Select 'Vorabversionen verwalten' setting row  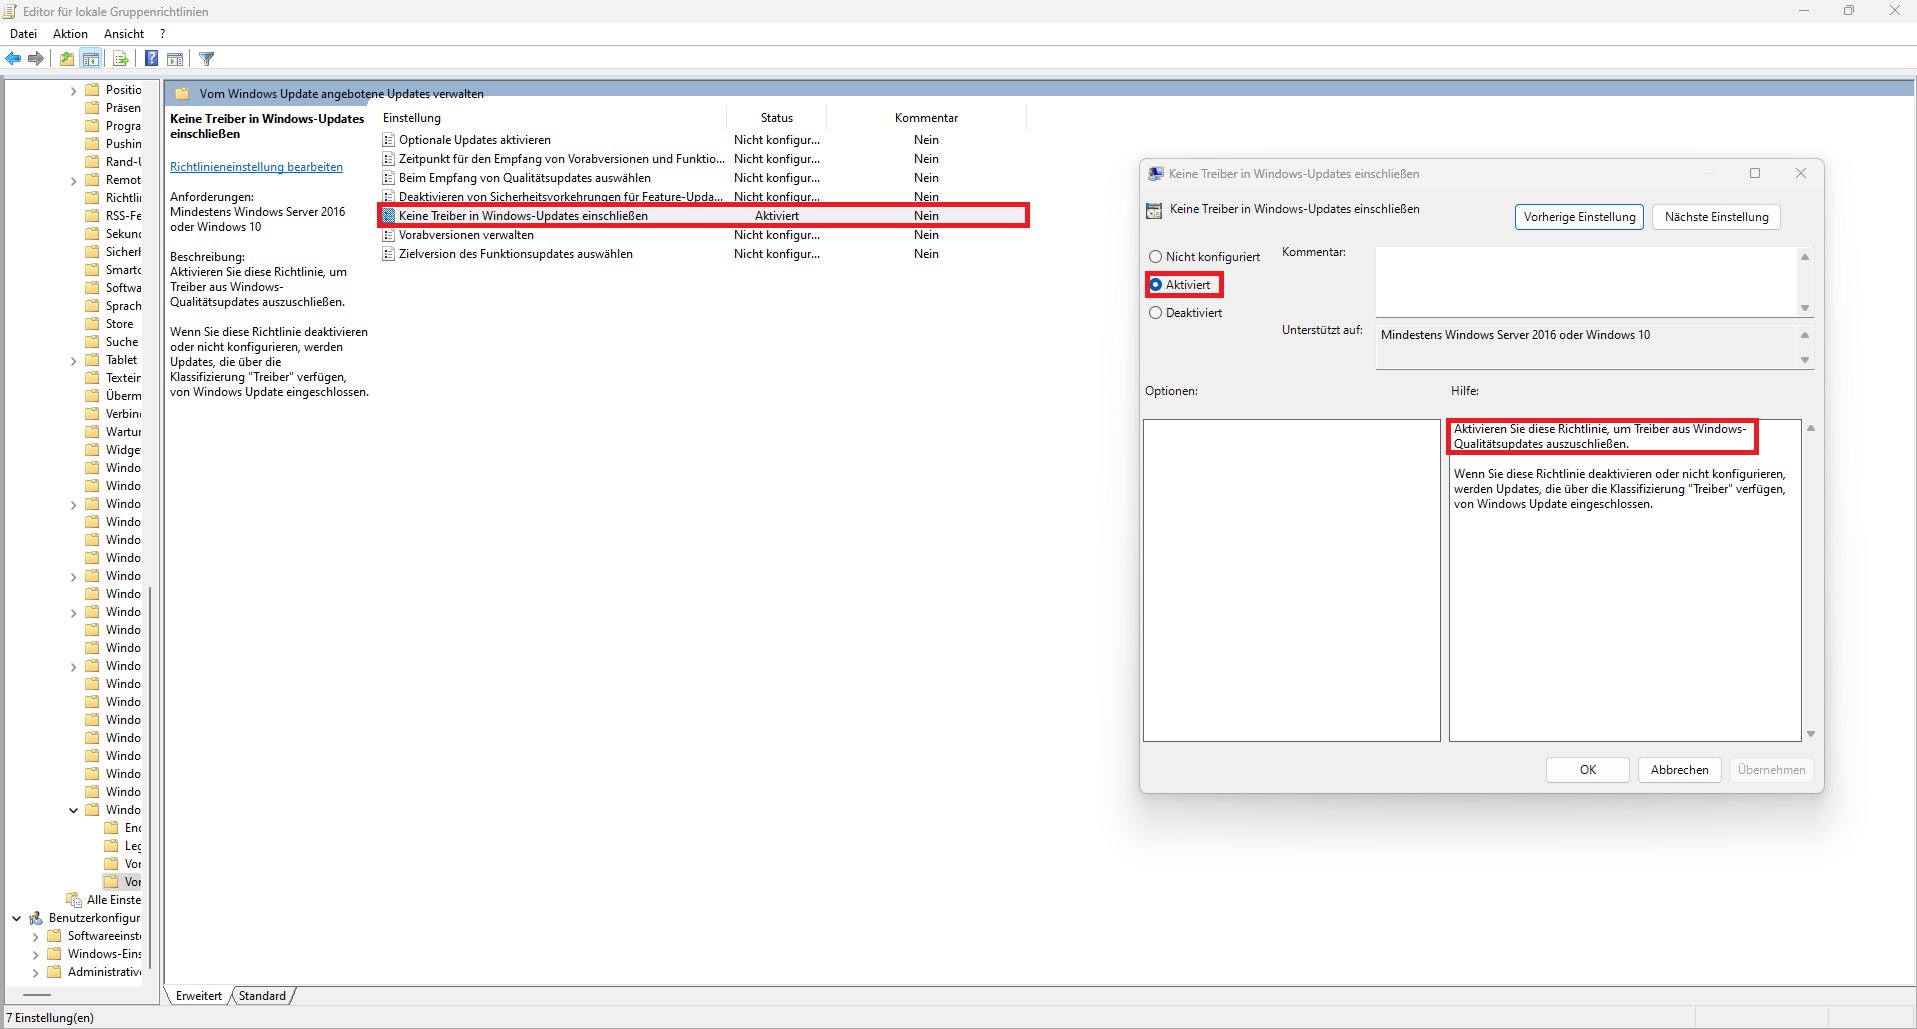coord(703,235)
